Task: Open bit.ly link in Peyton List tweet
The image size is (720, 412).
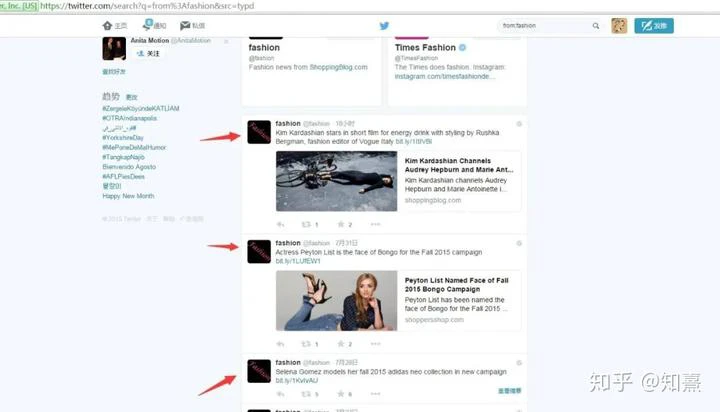Action: tap(298, 261)
